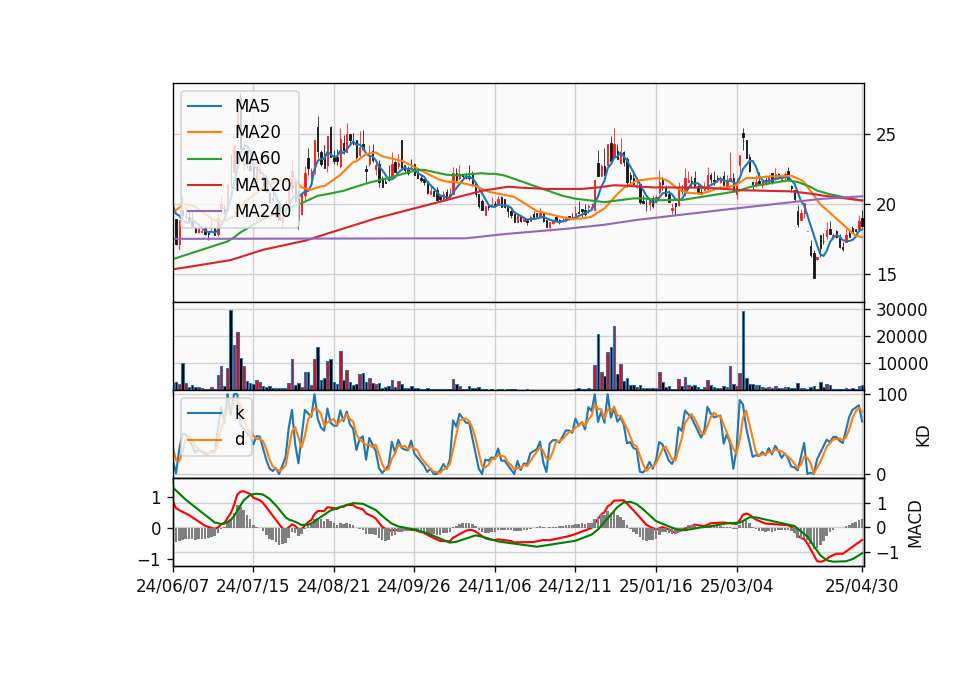The height and width of the screenshot is (690, 960).
Task: Click the 24/11/06 date axis label
Action: pos(495,586)
